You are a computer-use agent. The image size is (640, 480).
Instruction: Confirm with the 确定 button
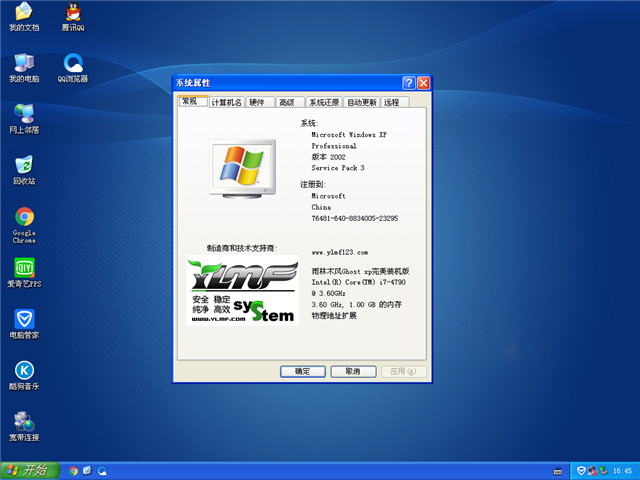pos(302,371)
